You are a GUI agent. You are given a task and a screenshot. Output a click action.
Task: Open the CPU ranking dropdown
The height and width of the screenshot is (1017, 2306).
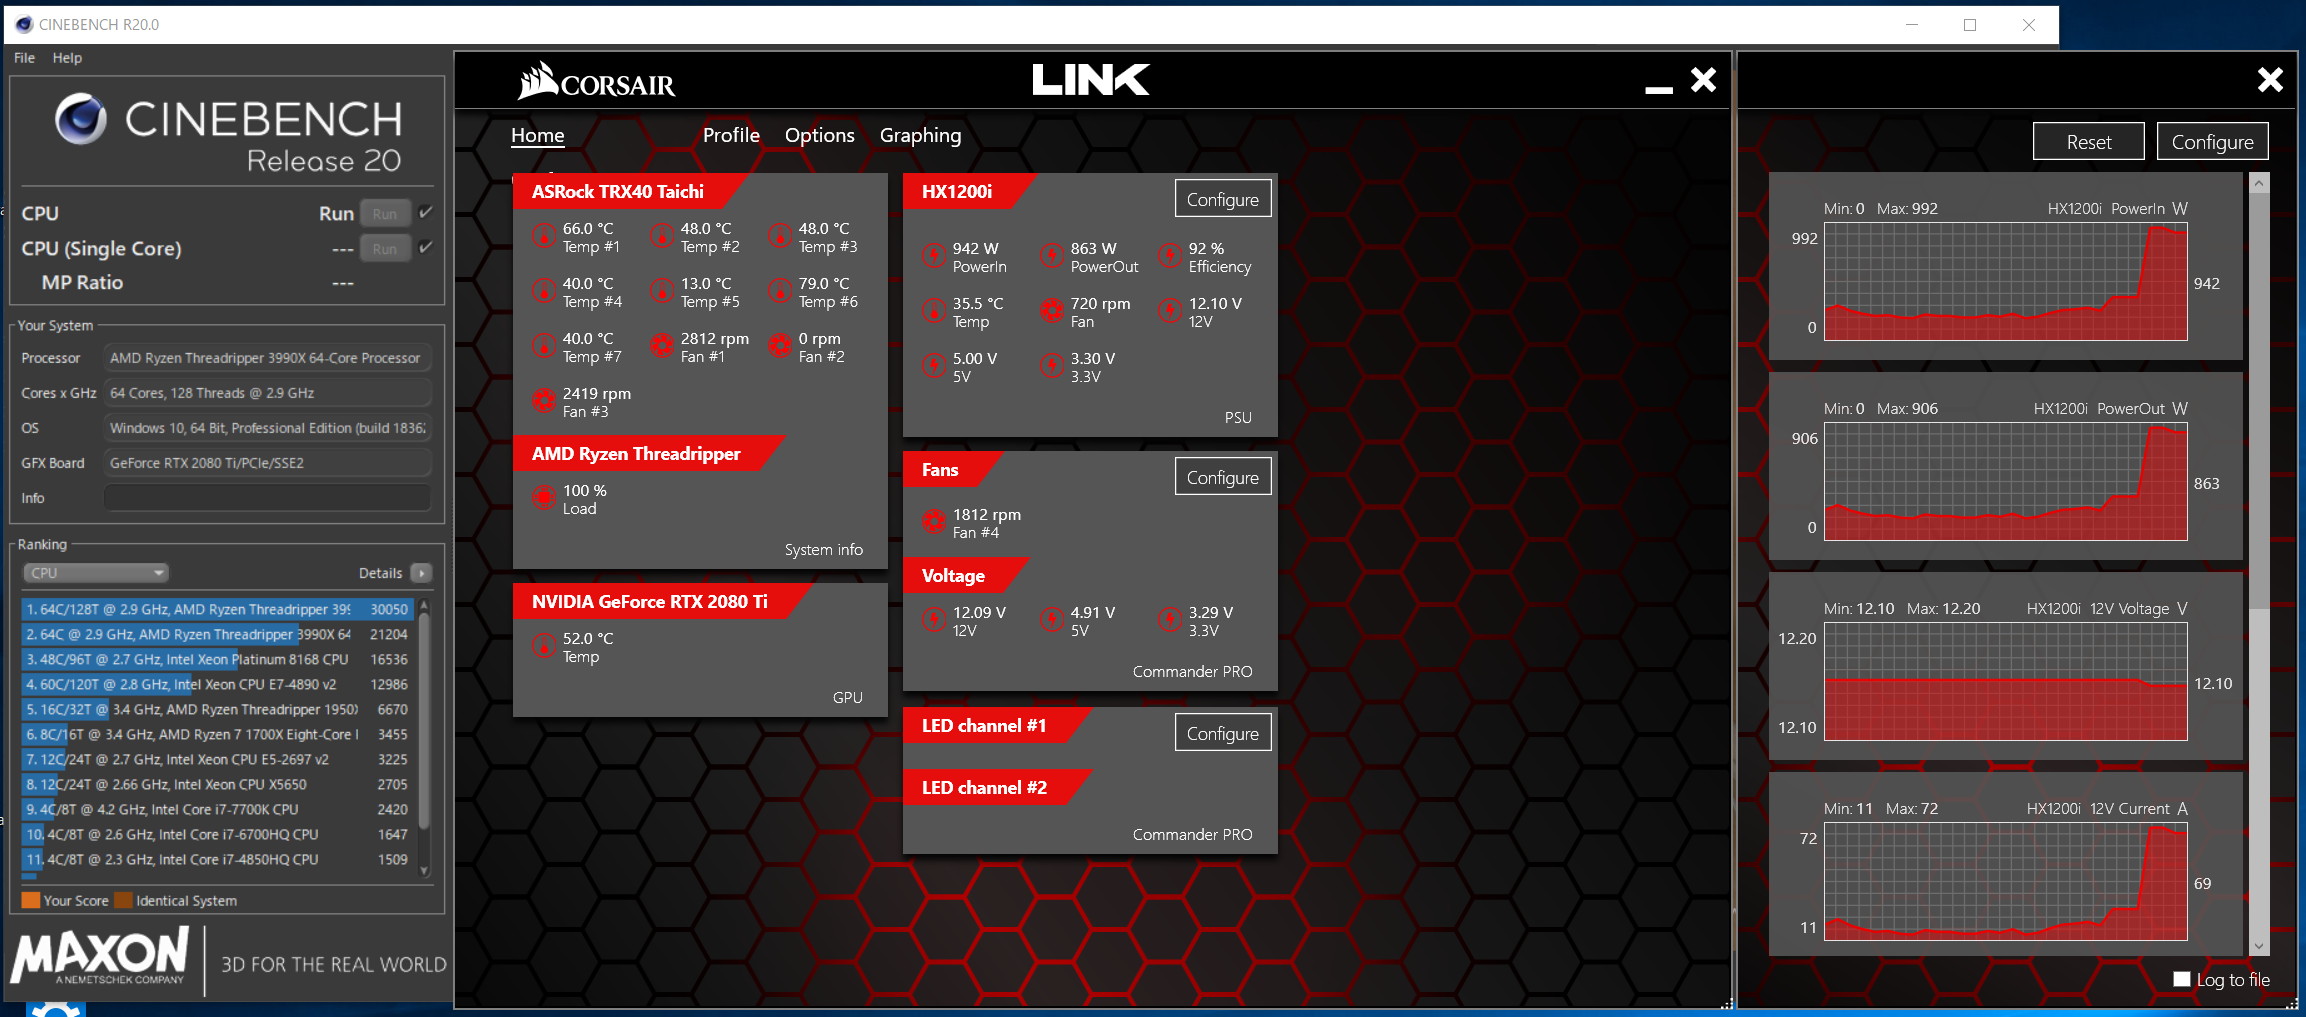(95, 573)
